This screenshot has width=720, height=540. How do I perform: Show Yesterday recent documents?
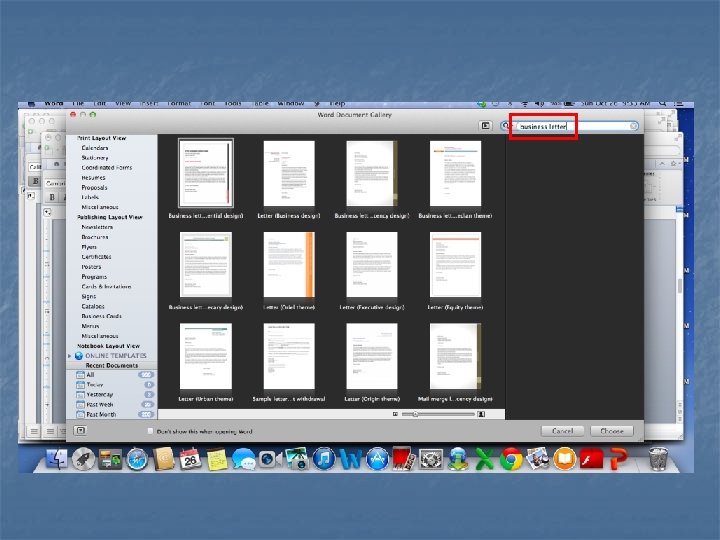[x=99, y=394]
